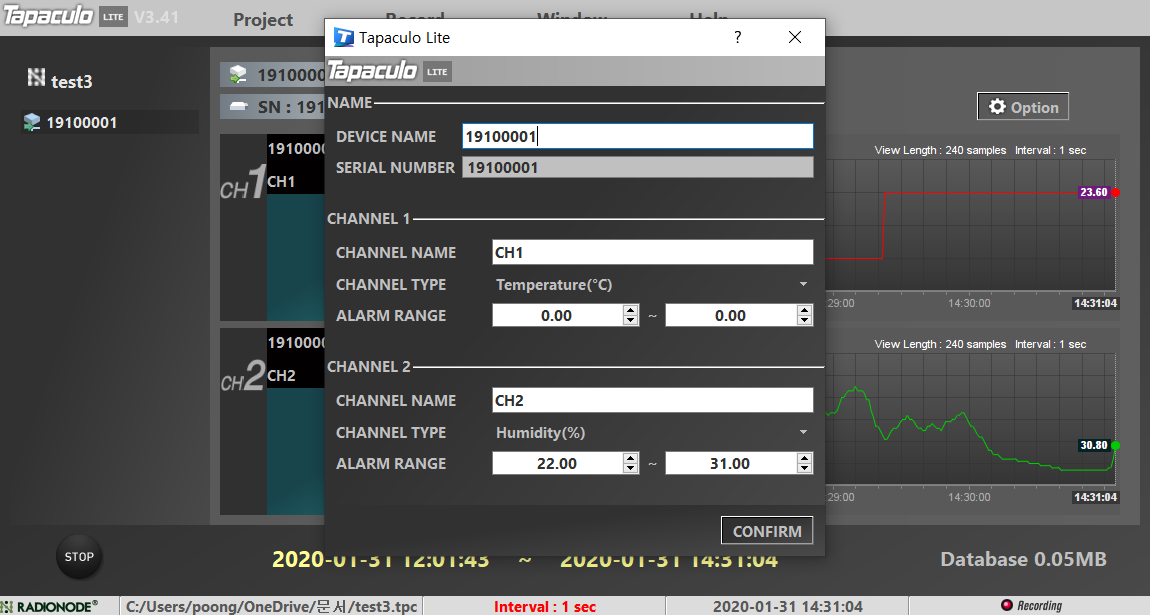Click the Recording status label
This screenshot has height=615, width=1150.
pyautogui.click(x=1039, y=605)
